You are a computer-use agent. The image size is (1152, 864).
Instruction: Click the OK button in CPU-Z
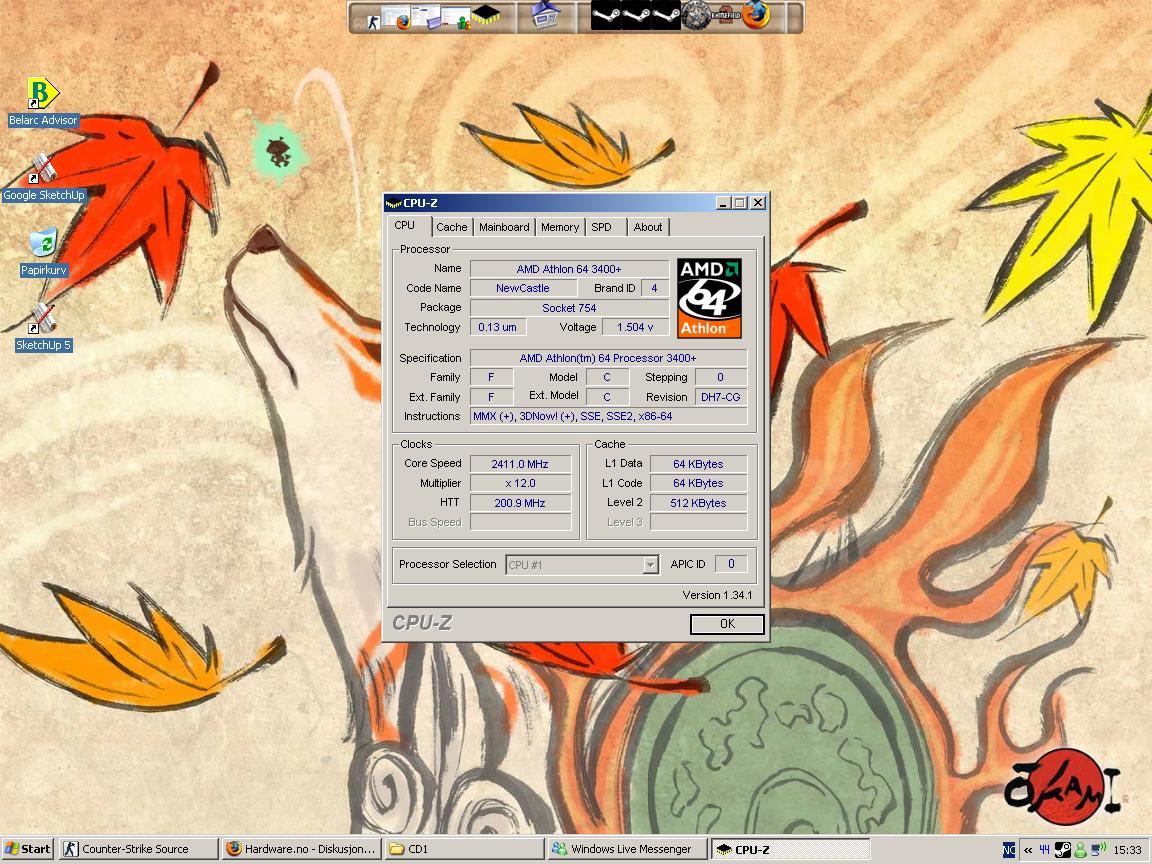click(727, 624)
